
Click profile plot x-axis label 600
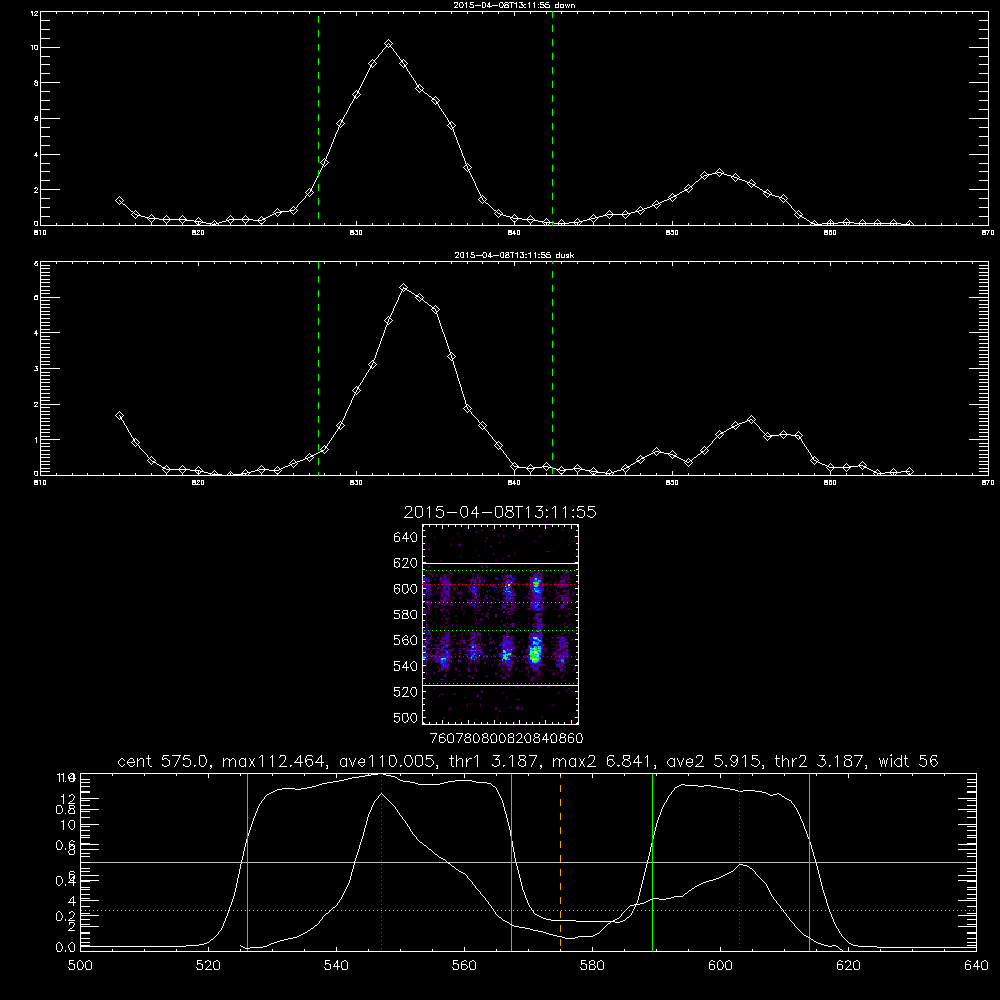[x=720, y=966]
